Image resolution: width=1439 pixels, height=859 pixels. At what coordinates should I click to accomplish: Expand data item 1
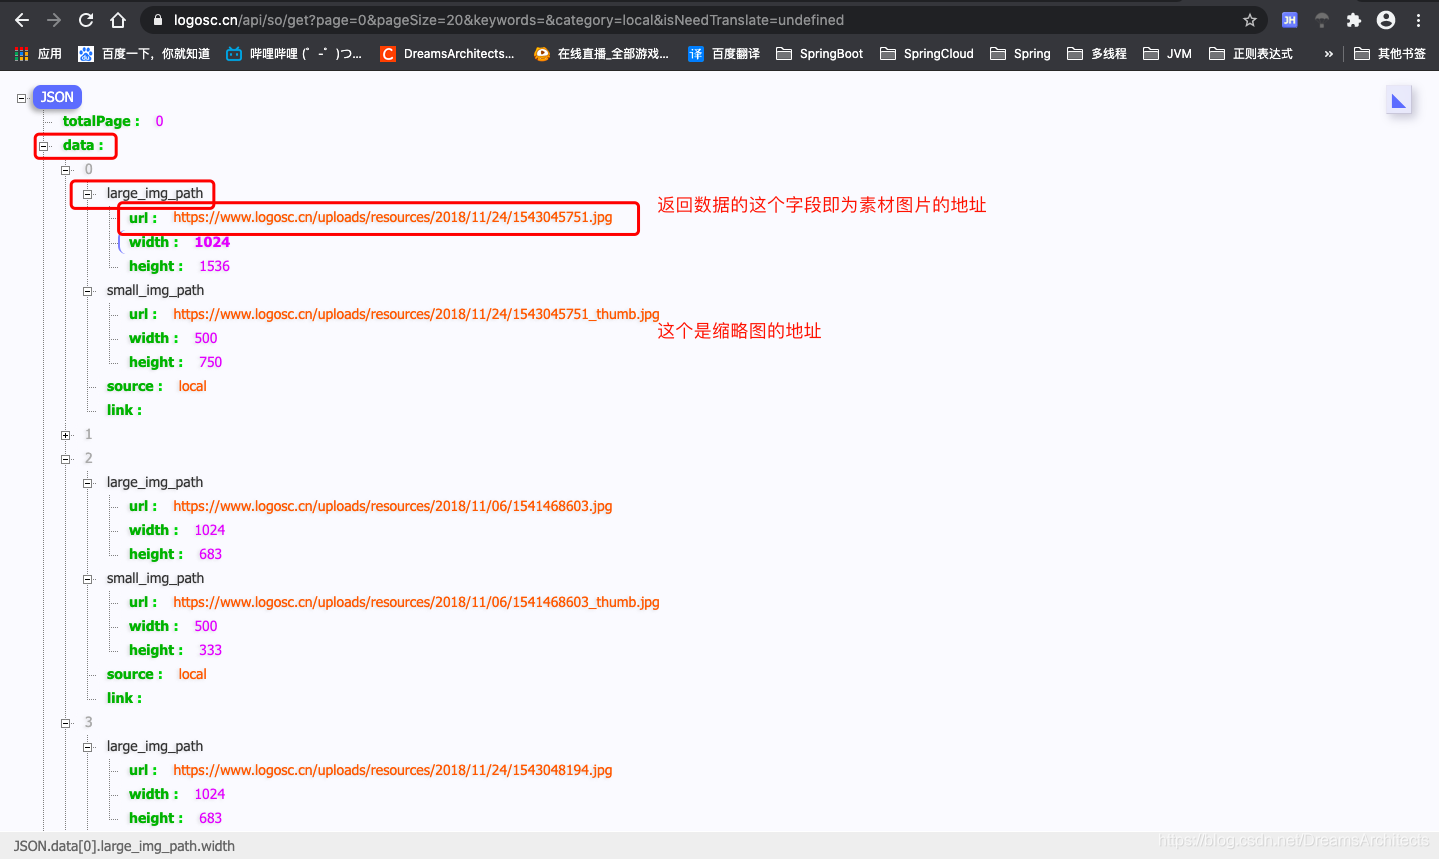pos(66,435)
